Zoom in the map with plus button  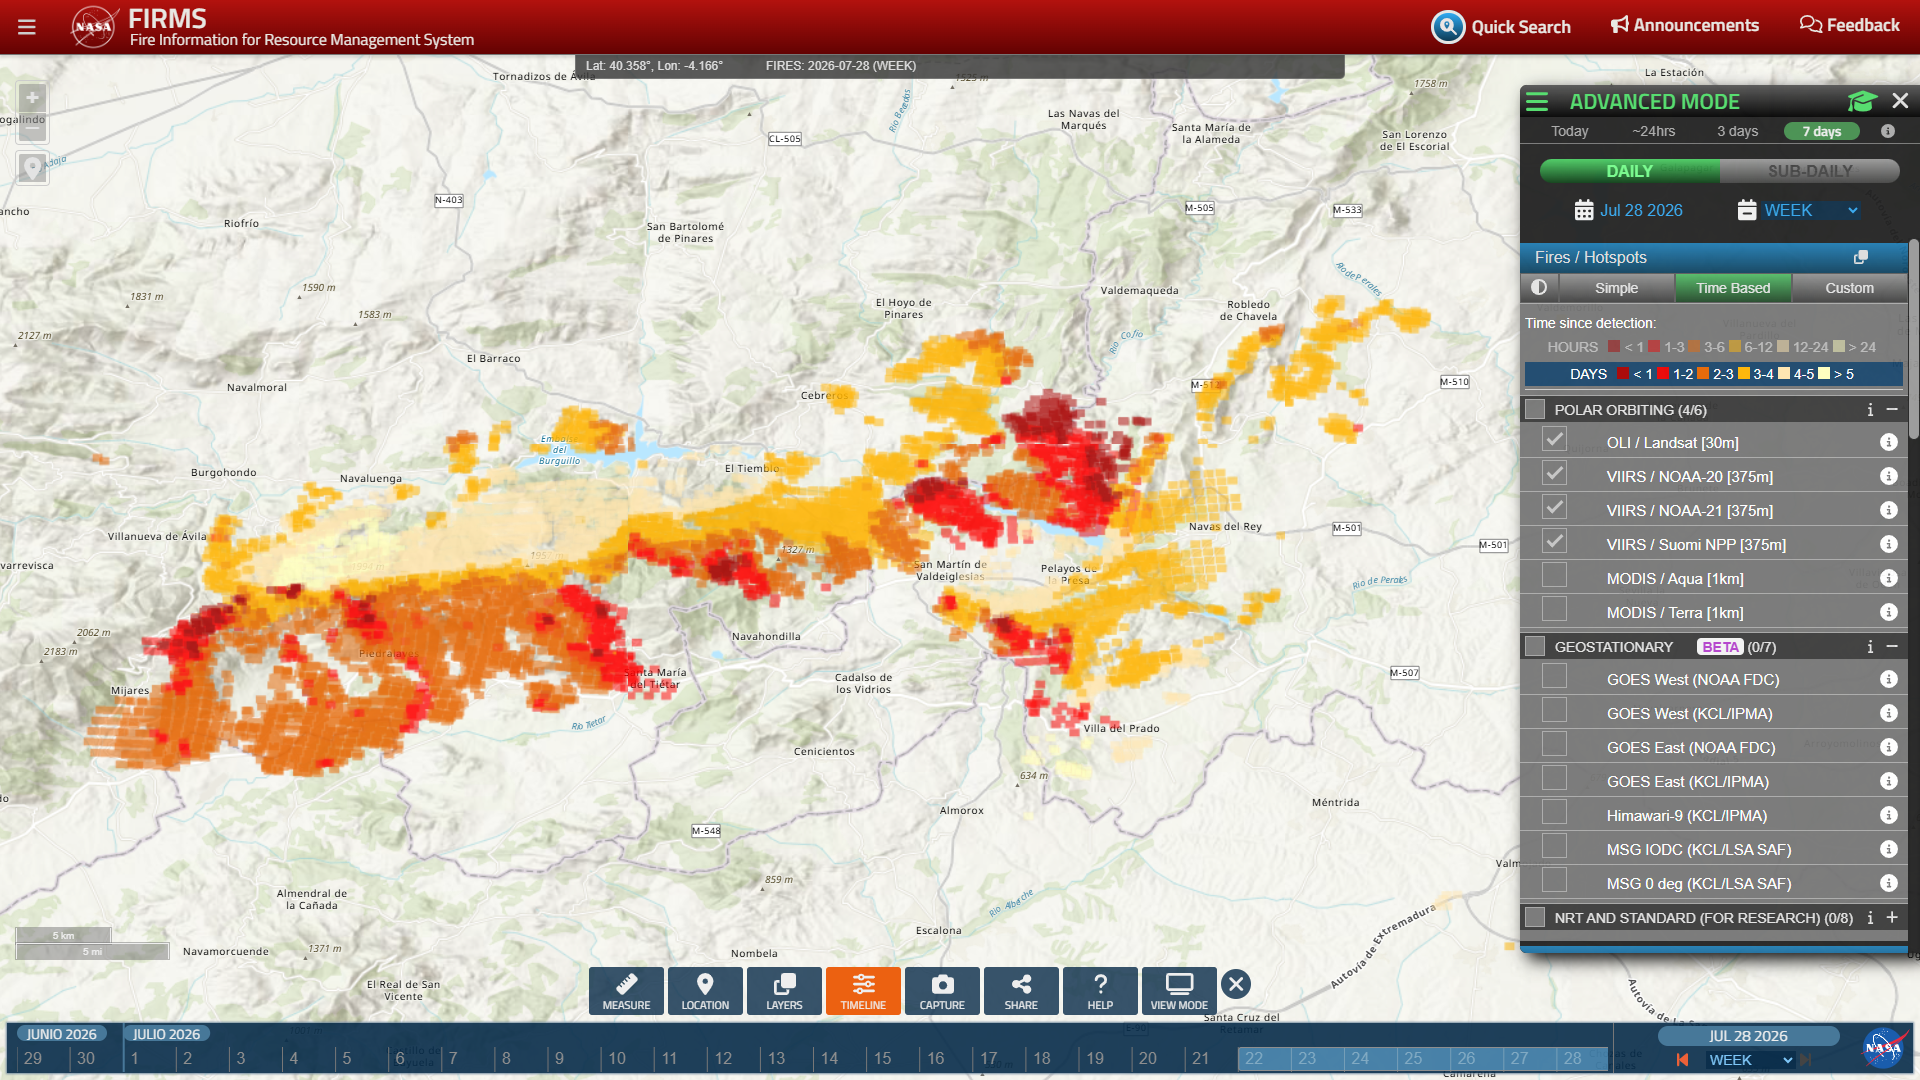(x=32, y=98)
